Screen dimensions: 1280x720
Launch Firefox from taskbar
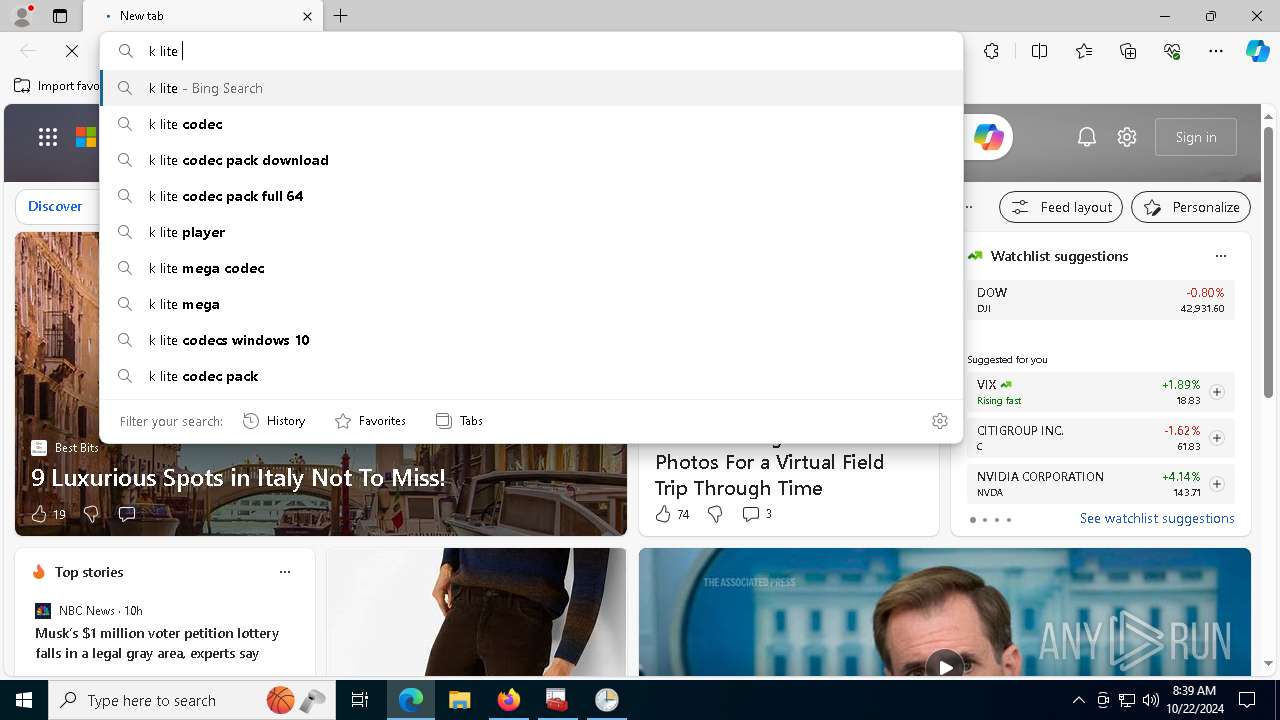click(508, 700)
